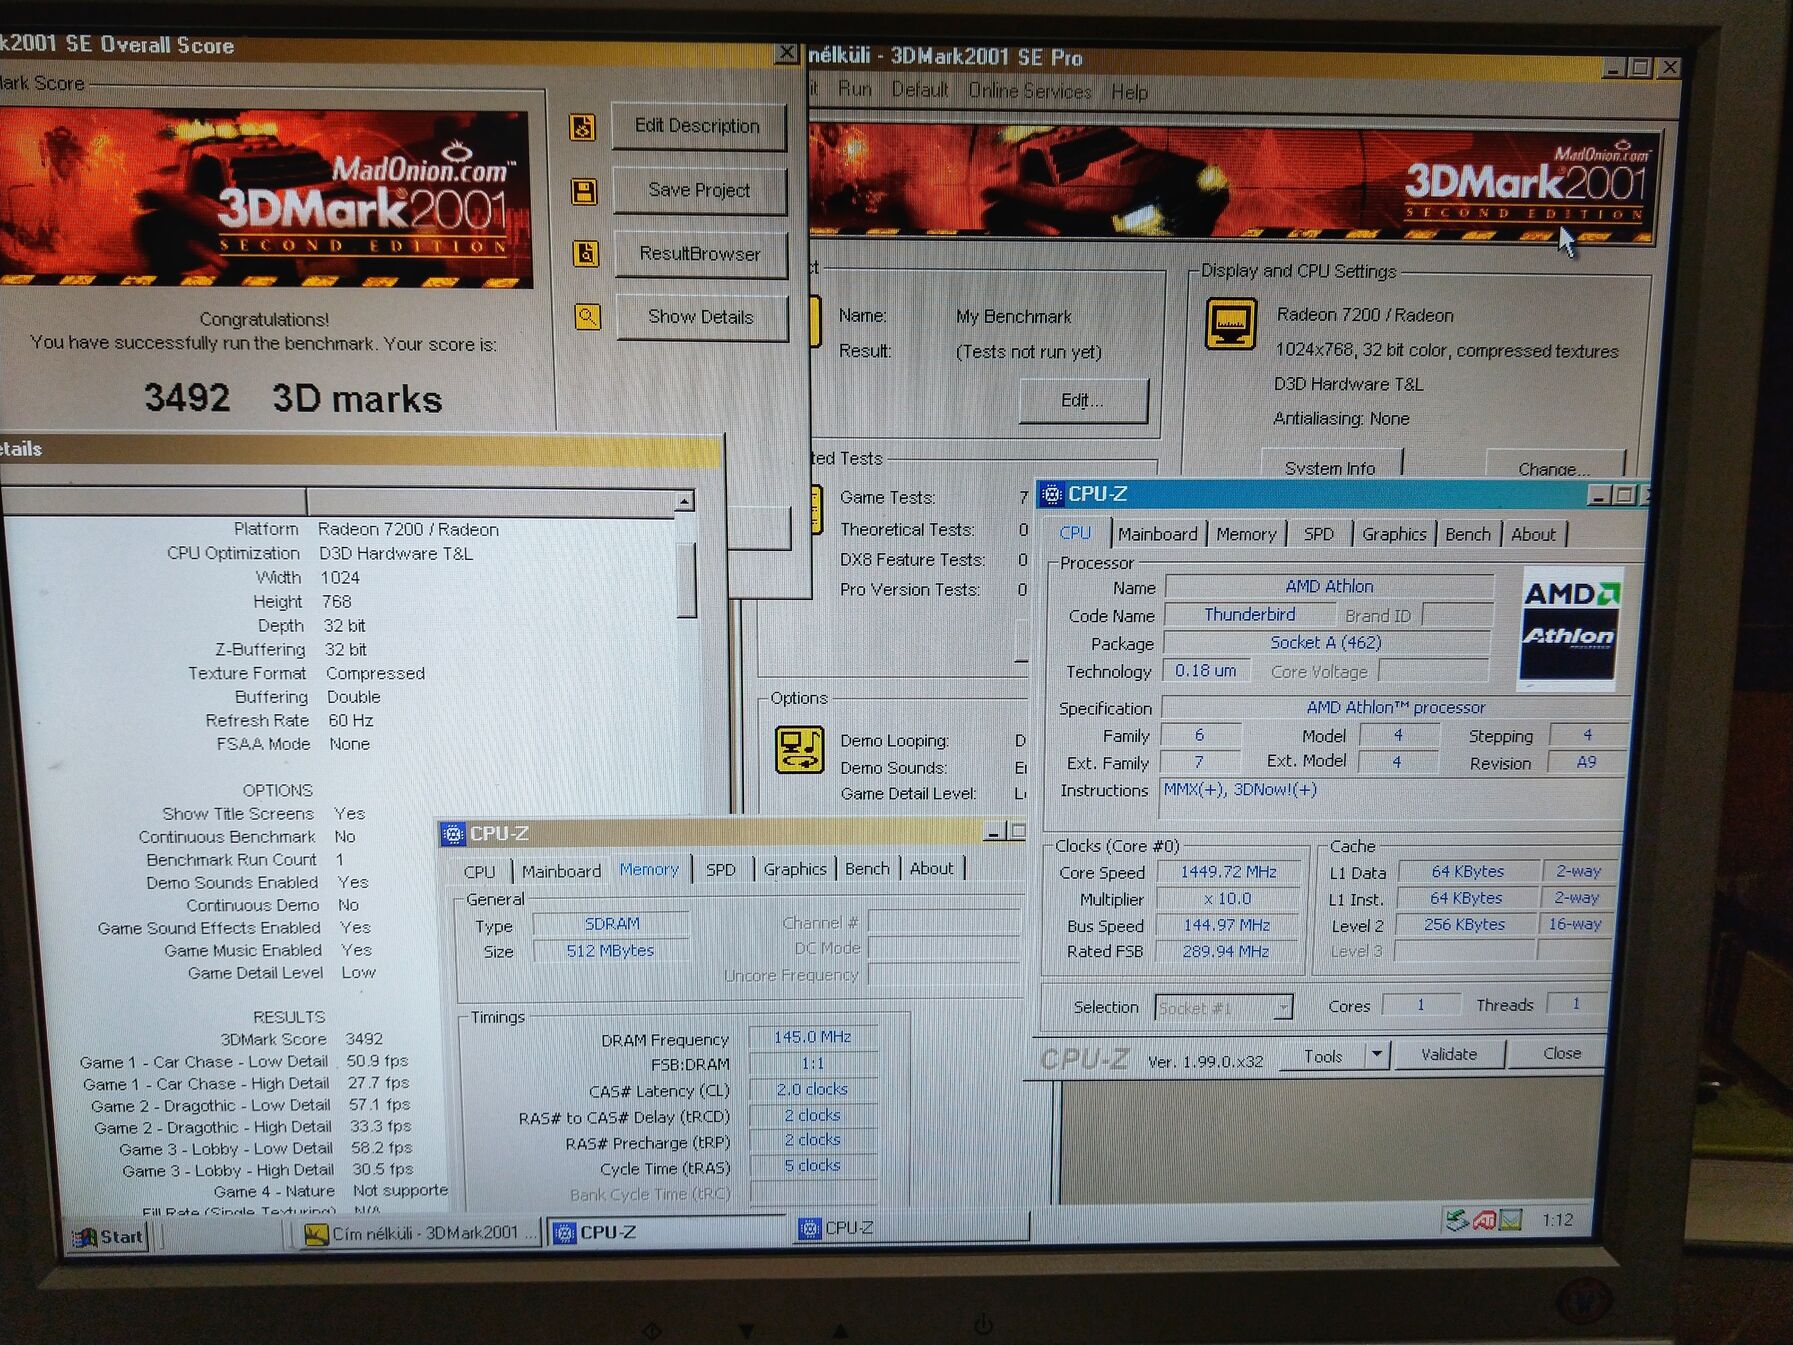Click Edit... in the project section

pos(1083,401)
